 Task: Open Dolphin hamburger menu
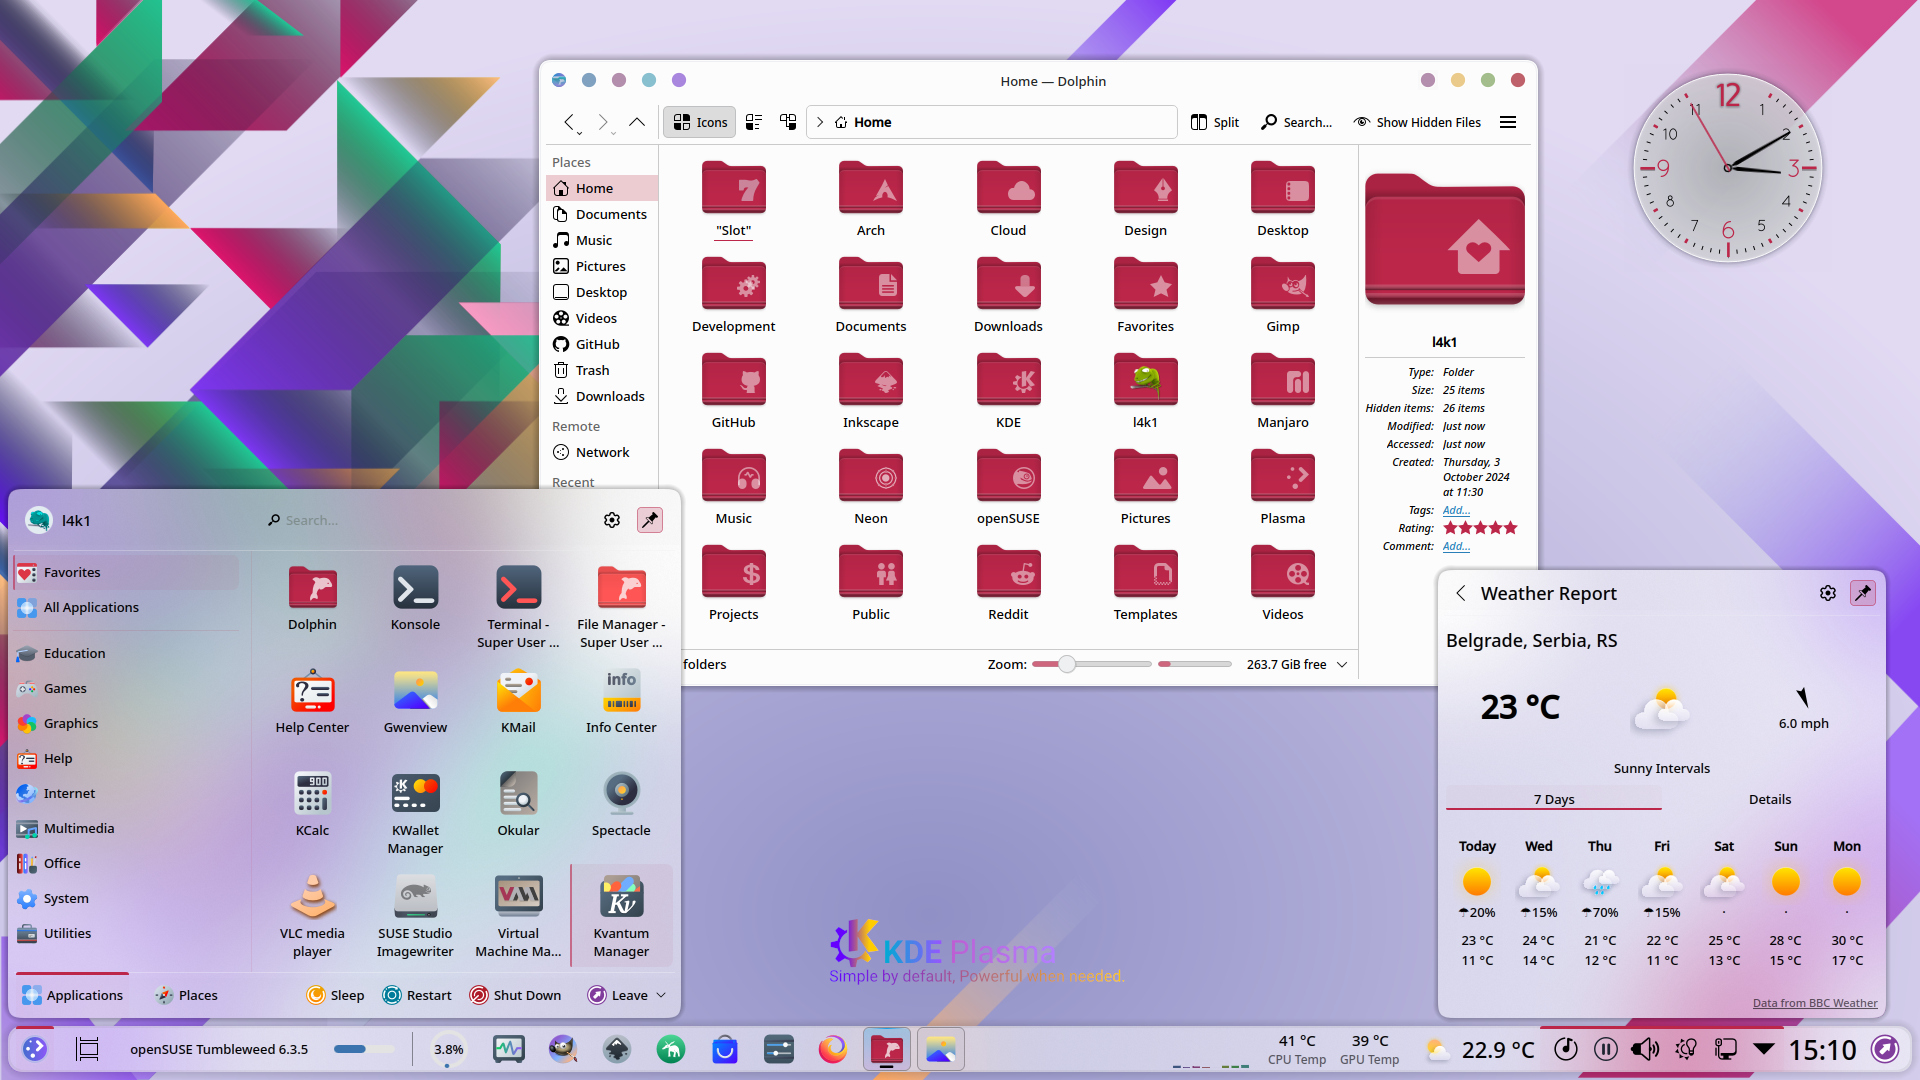(x=1508, y=122)
